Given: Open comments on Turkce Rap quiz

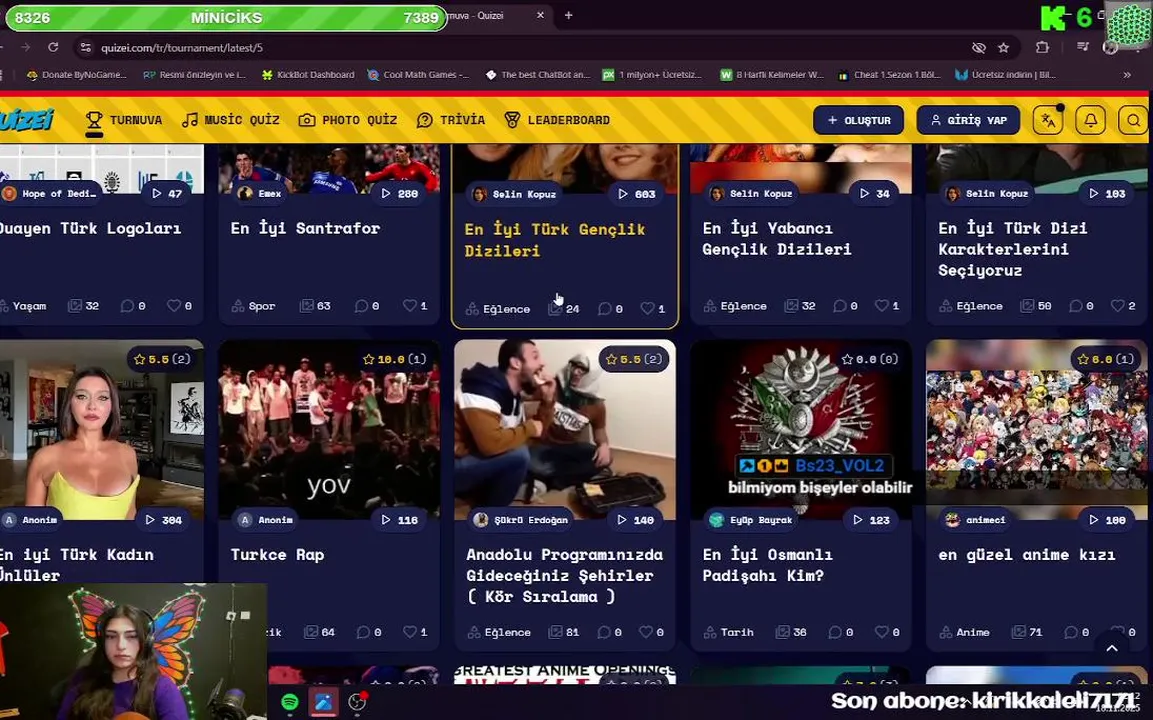Looking at the screenshot, I should [x=368, y=632].
